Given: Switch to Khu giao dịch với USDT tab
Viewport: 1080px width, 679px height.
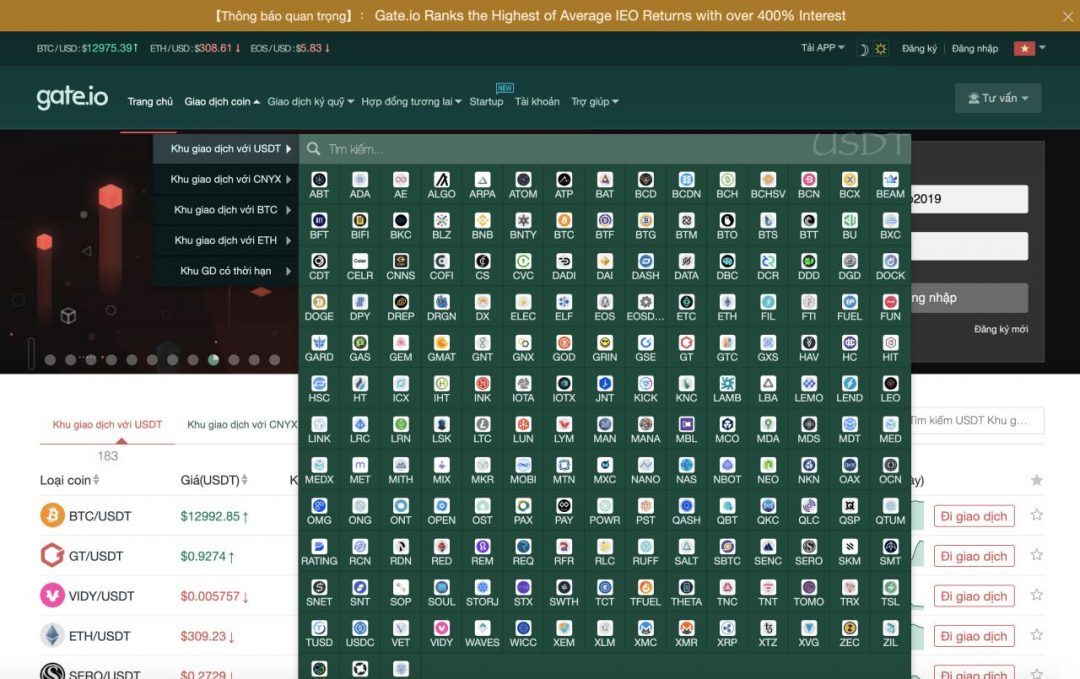Looking at the screenshot, I should (x=107, y=425).
